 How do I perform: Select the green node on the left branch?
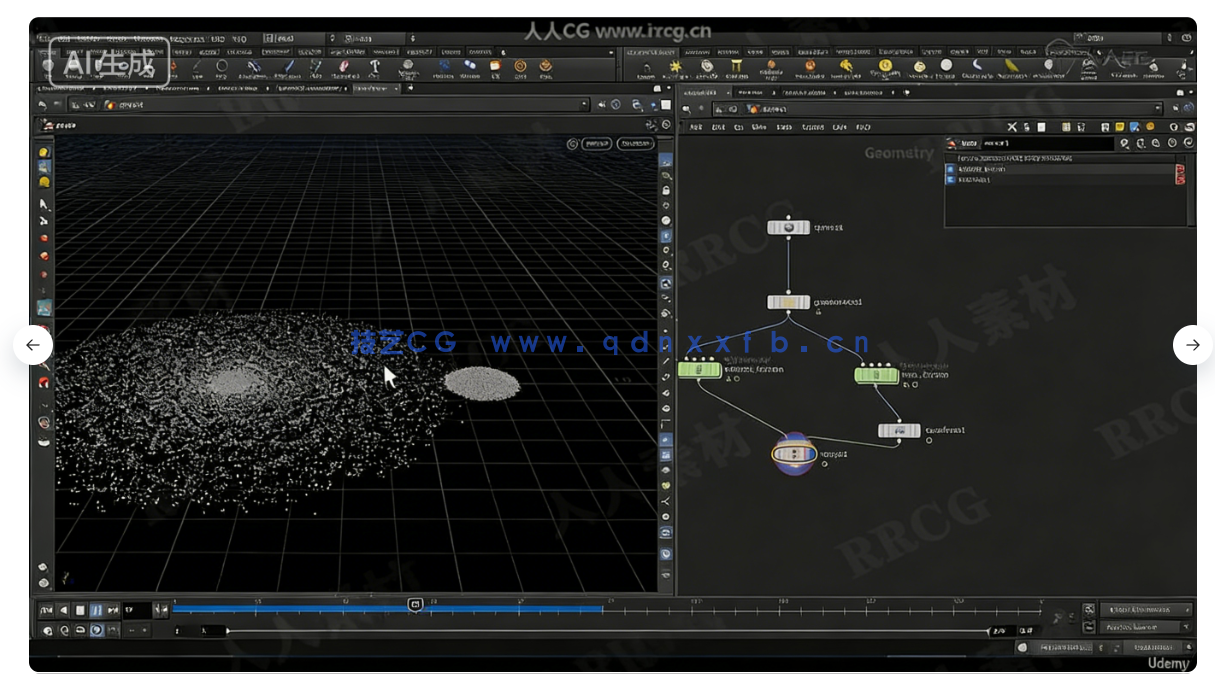point(699,370)
